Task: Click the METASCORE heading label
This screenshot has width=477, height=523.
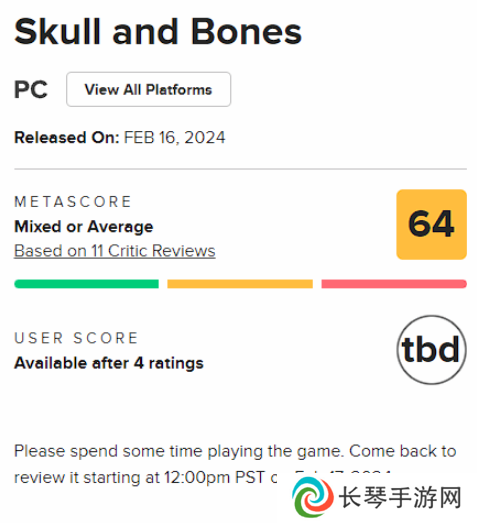Action: (x=73, y=202)
